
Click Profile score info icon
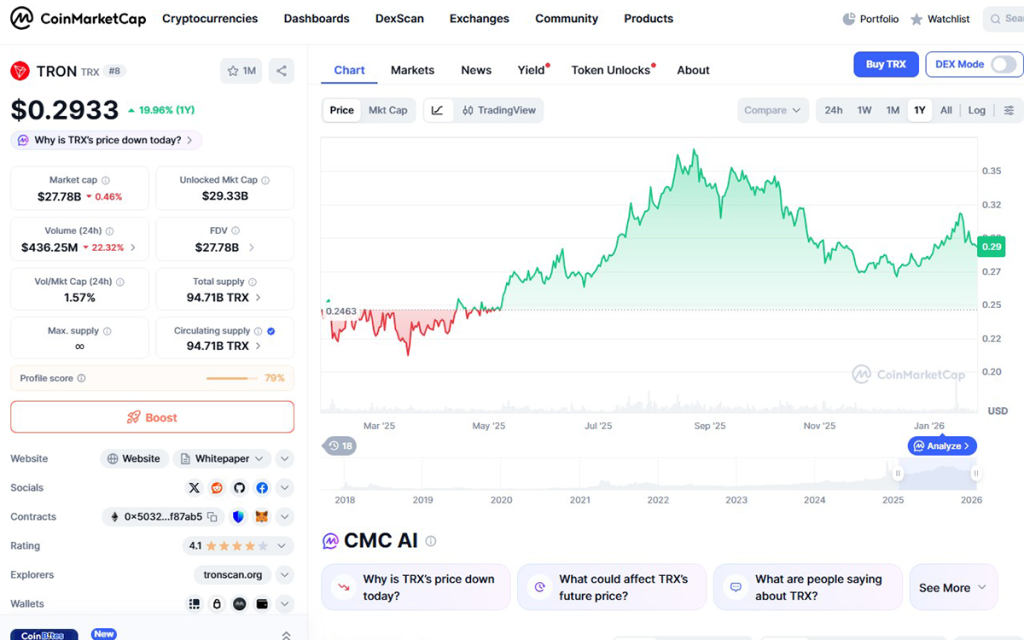click(82, 378)
